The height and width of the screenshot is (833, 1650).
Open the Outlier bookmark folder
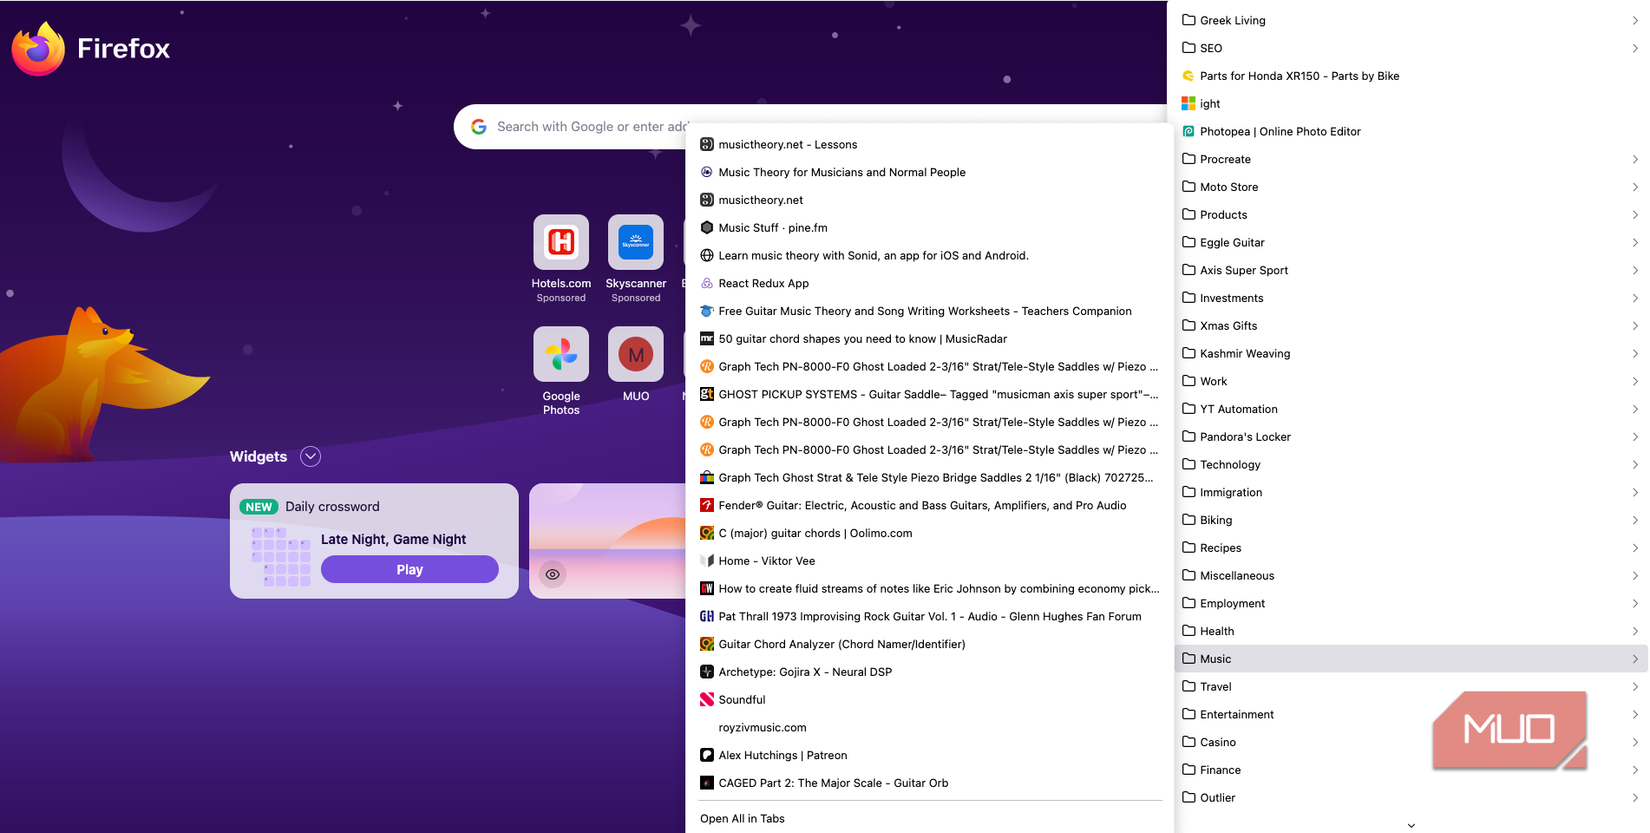pos(1411,798)
